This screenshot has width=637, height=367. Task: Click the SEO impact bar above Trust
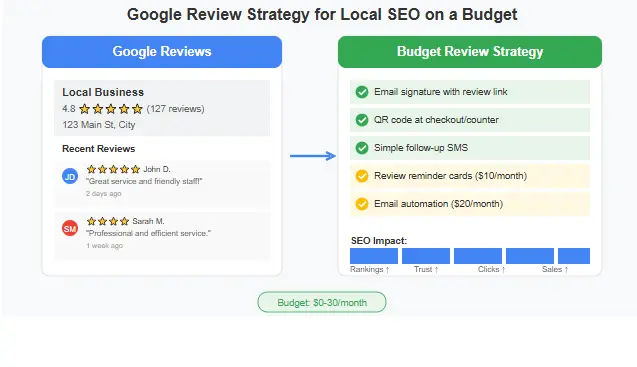point(426,256)
